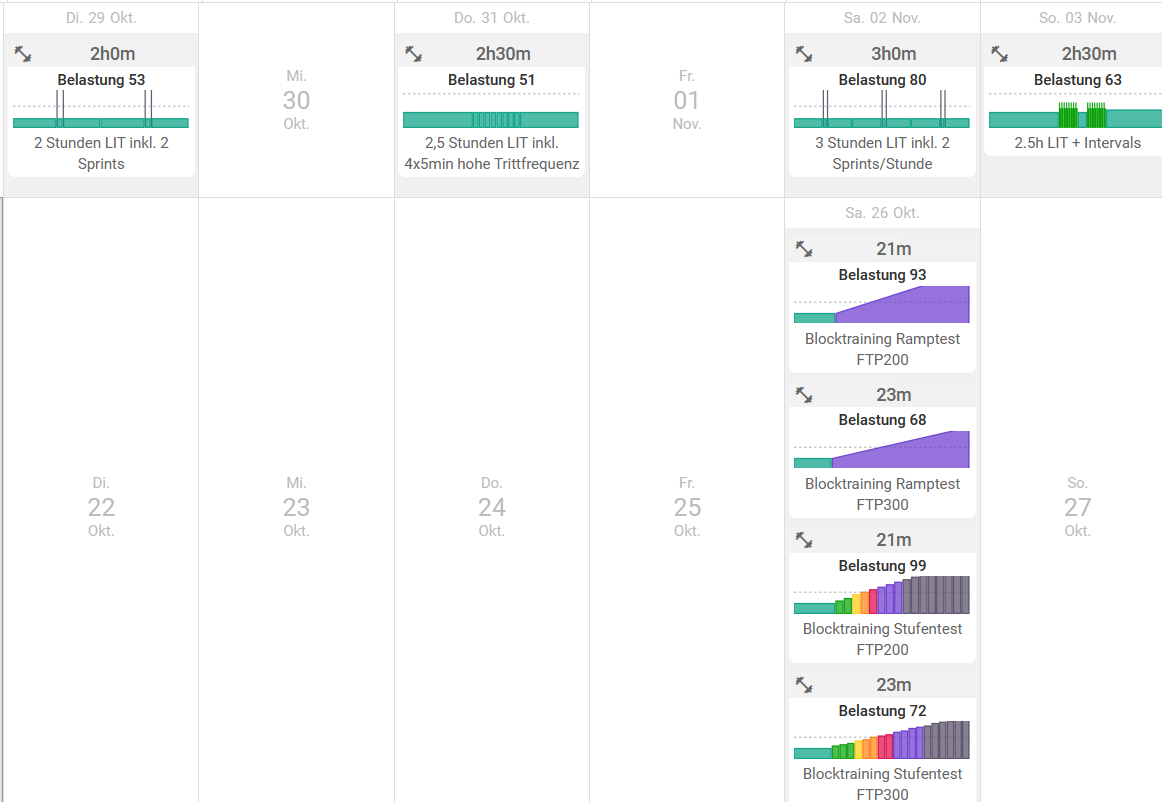Click the Belastung 63 interval chart
This screenshot has width=1162, height=802.
click(x=1075, y=115)
